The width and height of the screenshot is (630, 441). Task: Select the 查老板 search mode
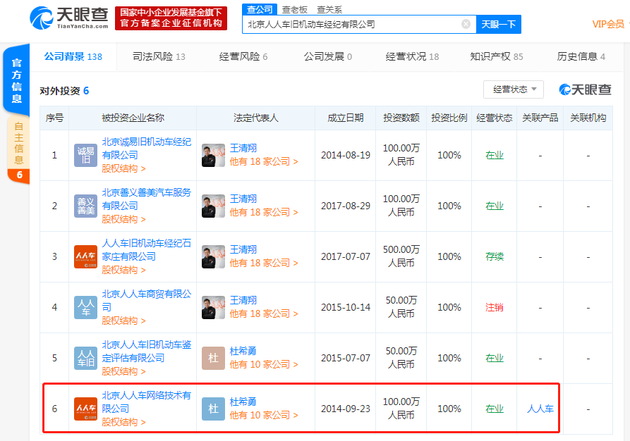(x=295, y=8)
